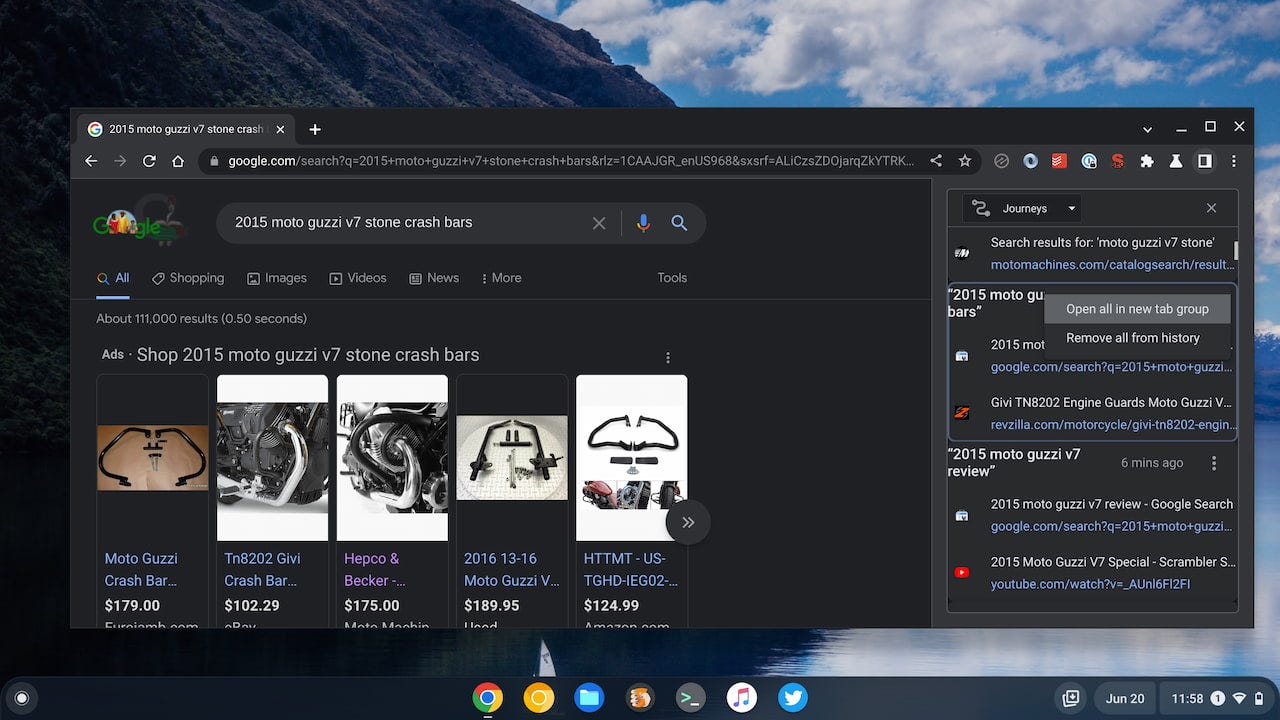Open the Terminal app from the shelf

(691, 698)
